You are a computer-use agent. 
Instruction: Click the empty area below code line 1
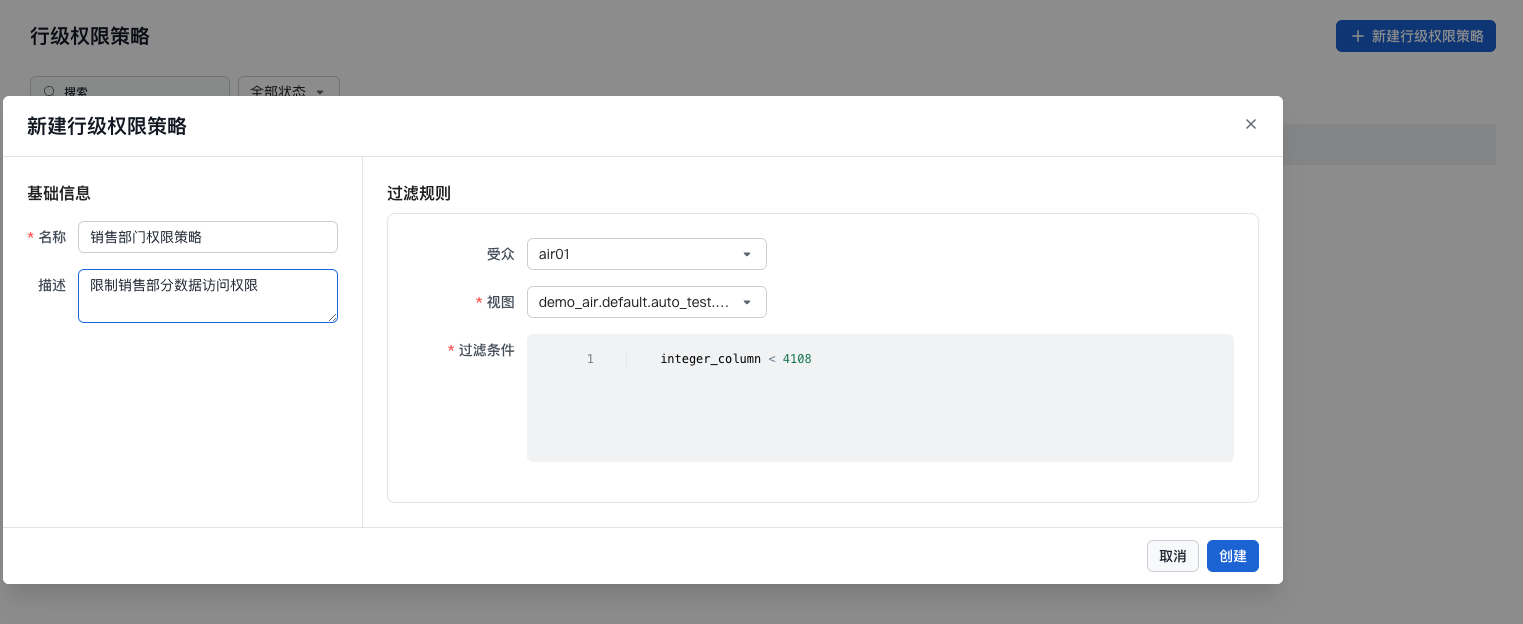click(x=880, y=420)
